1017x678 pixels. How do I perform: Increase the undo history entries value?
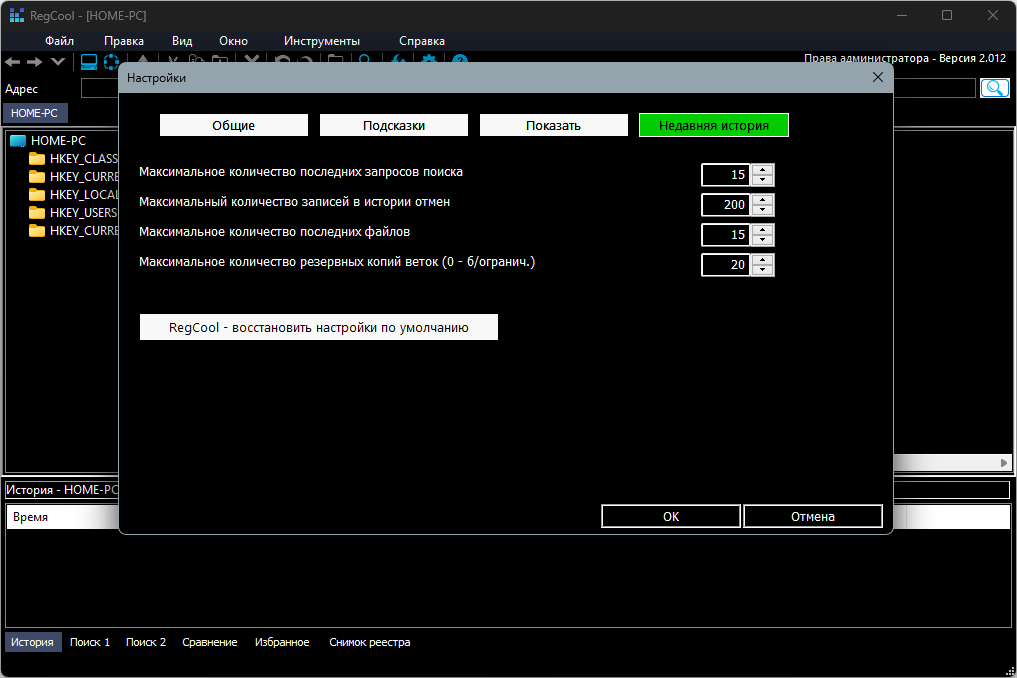point(763,200)
